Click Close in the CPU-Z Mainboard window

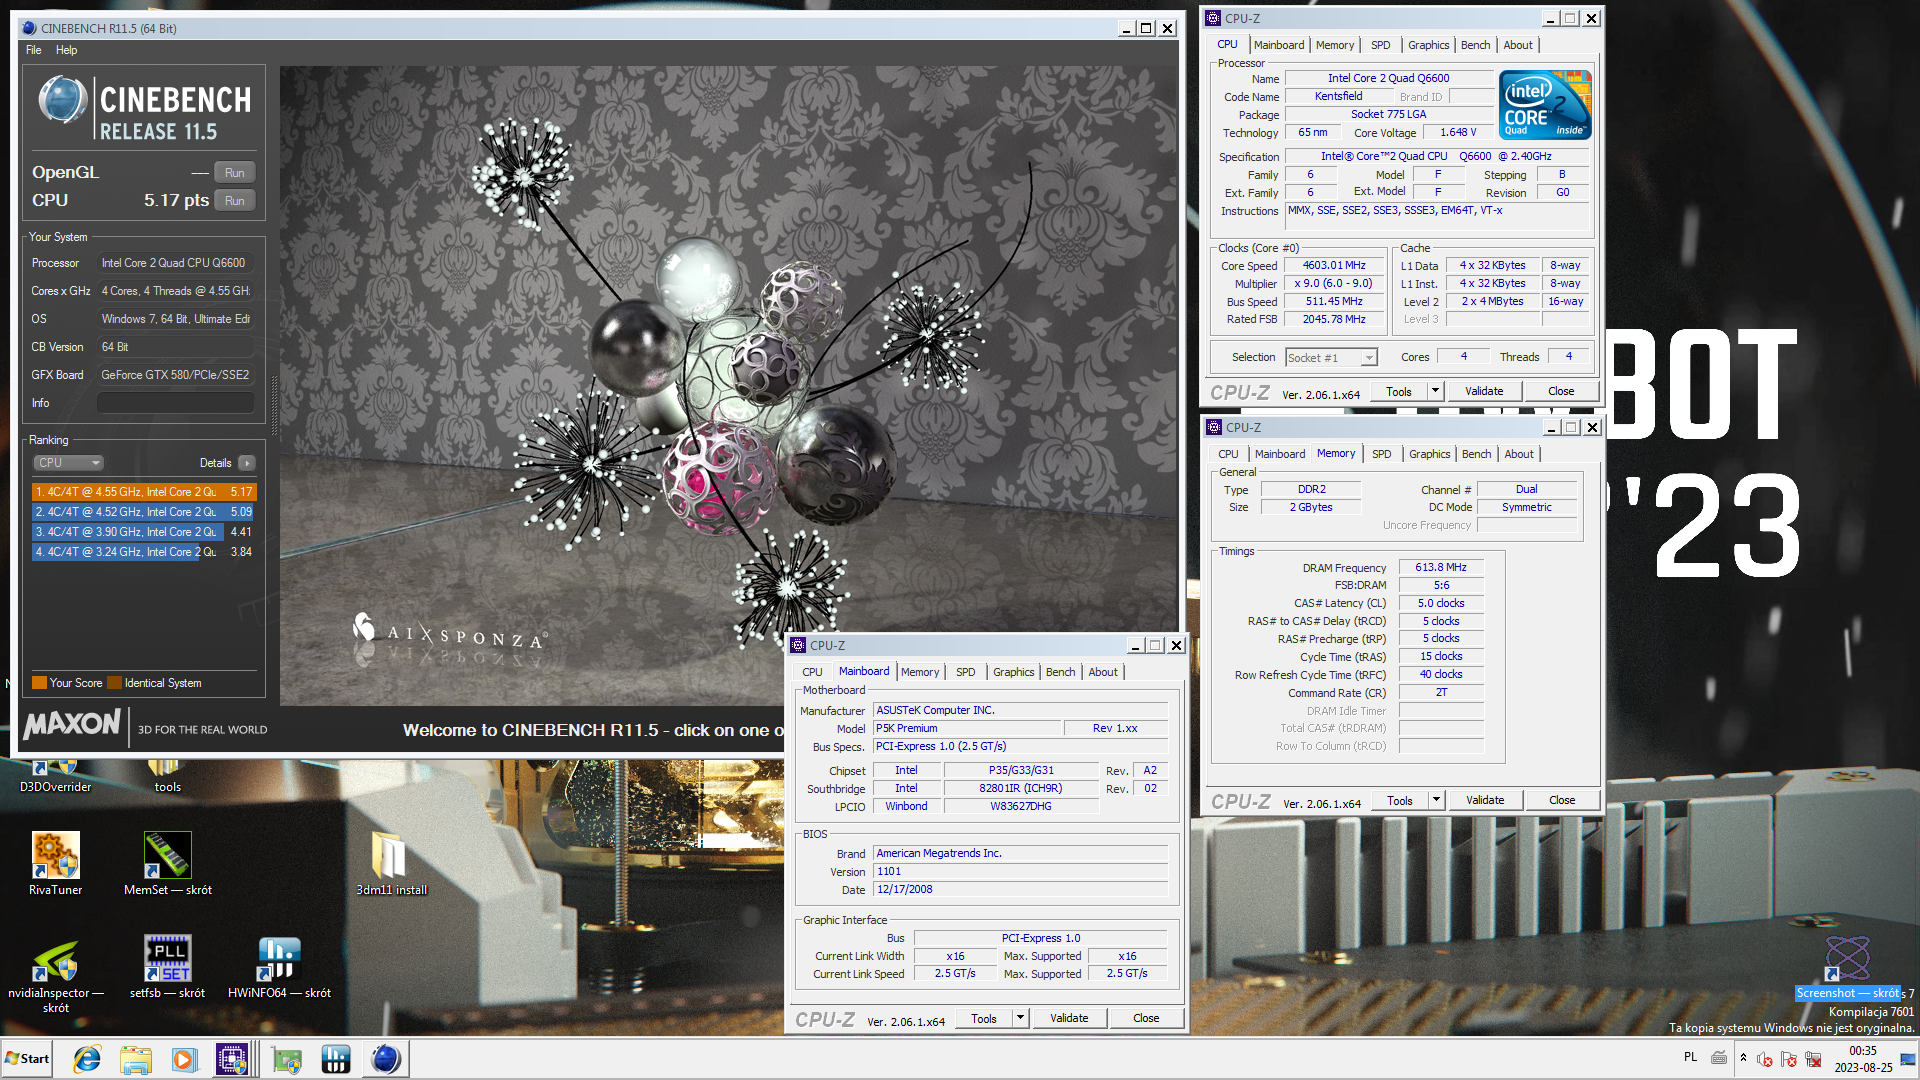[x=1146, y=1018]
